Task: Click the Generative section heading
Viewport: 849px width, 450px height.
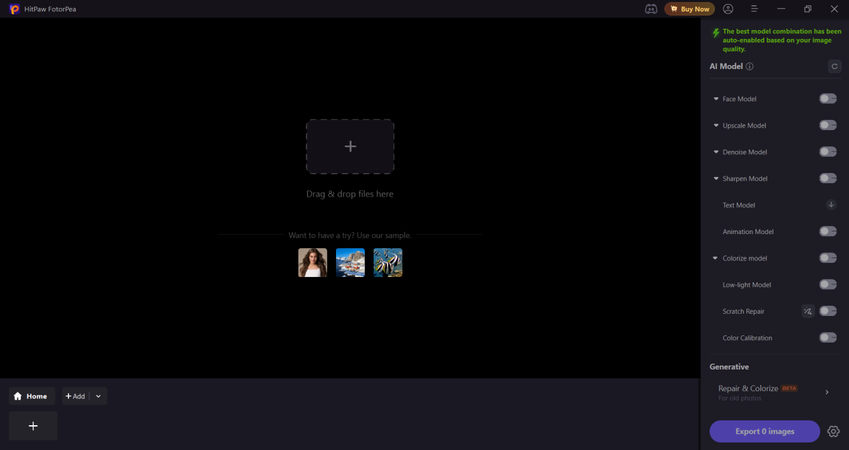Action: click(729, 367)
